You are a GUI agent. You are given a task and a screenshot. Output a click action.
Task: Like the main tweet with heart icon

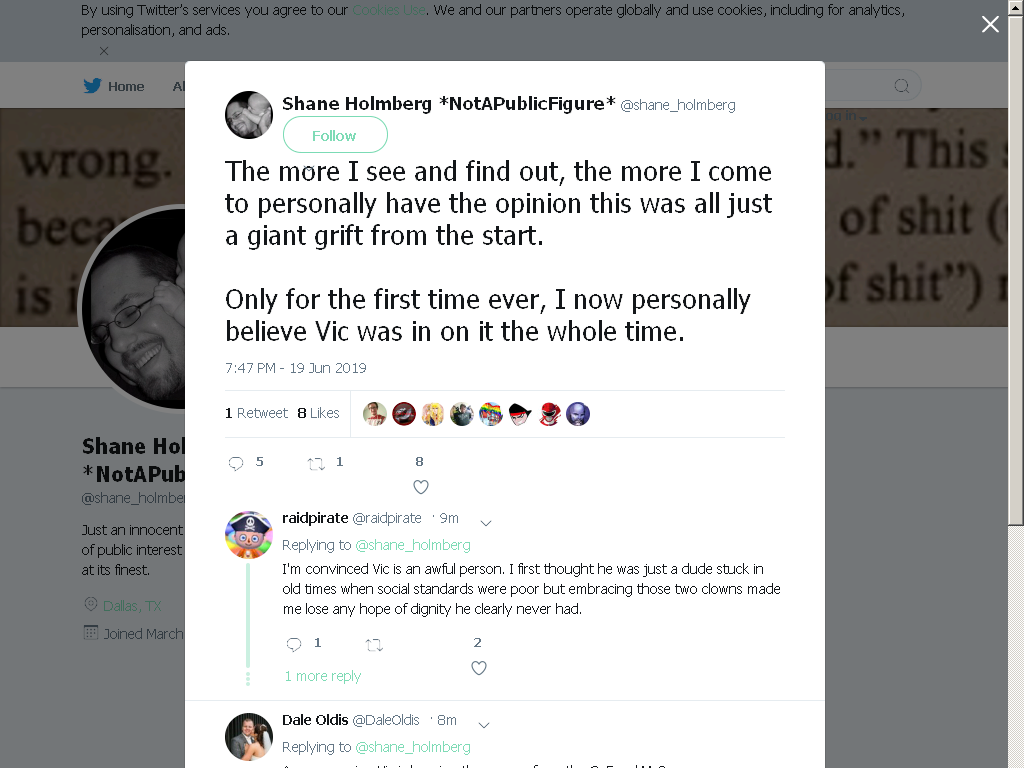(421, 487)
